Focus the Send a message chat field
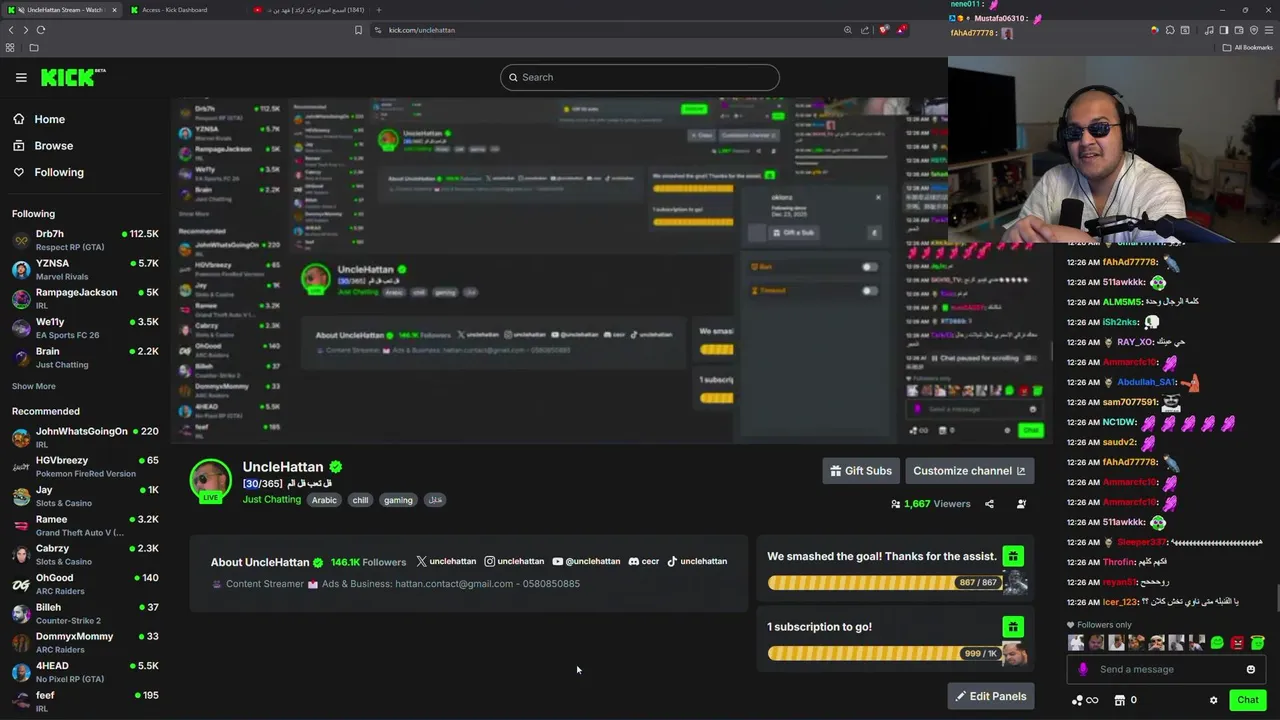 click(x=1167, y=669)
